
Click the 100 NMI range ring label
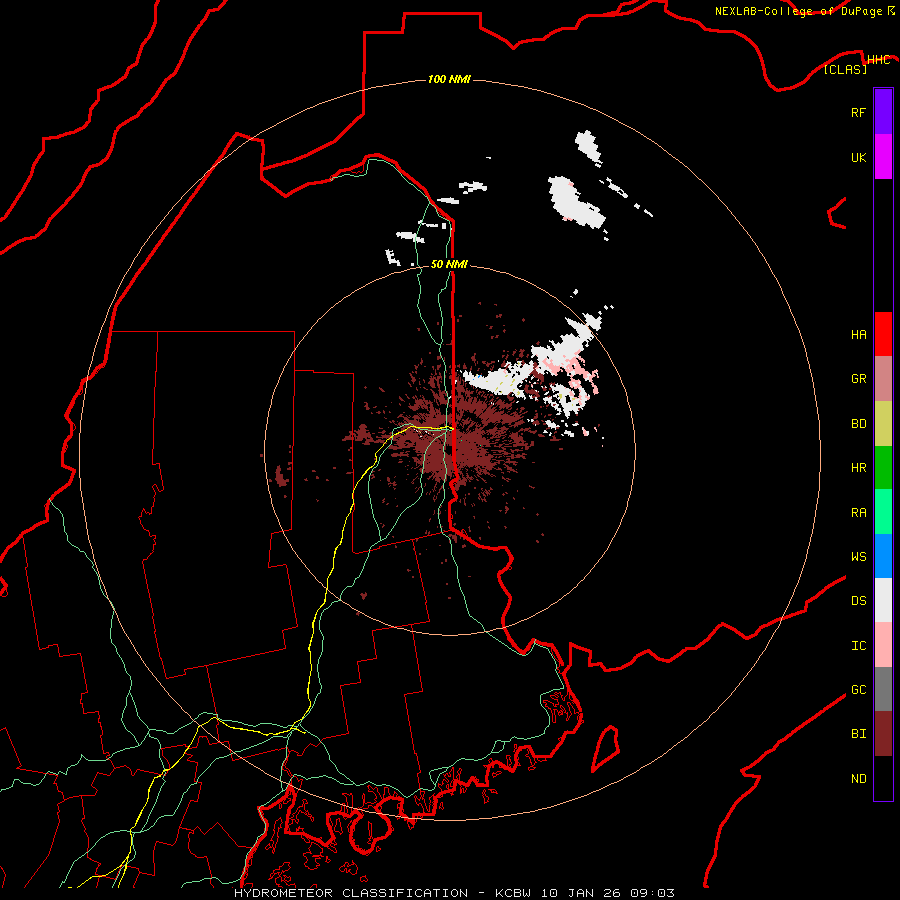(x=449, y=79)
